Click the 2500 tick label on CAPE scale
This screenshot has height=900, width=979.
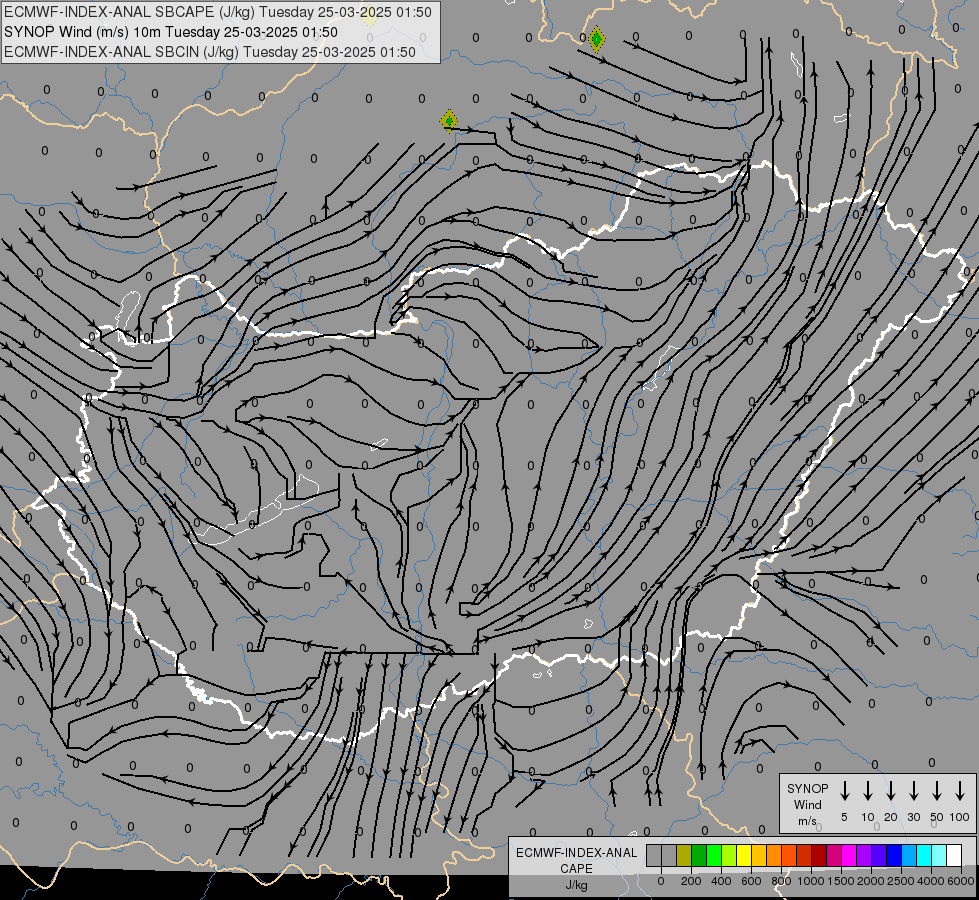pos(901,881)
